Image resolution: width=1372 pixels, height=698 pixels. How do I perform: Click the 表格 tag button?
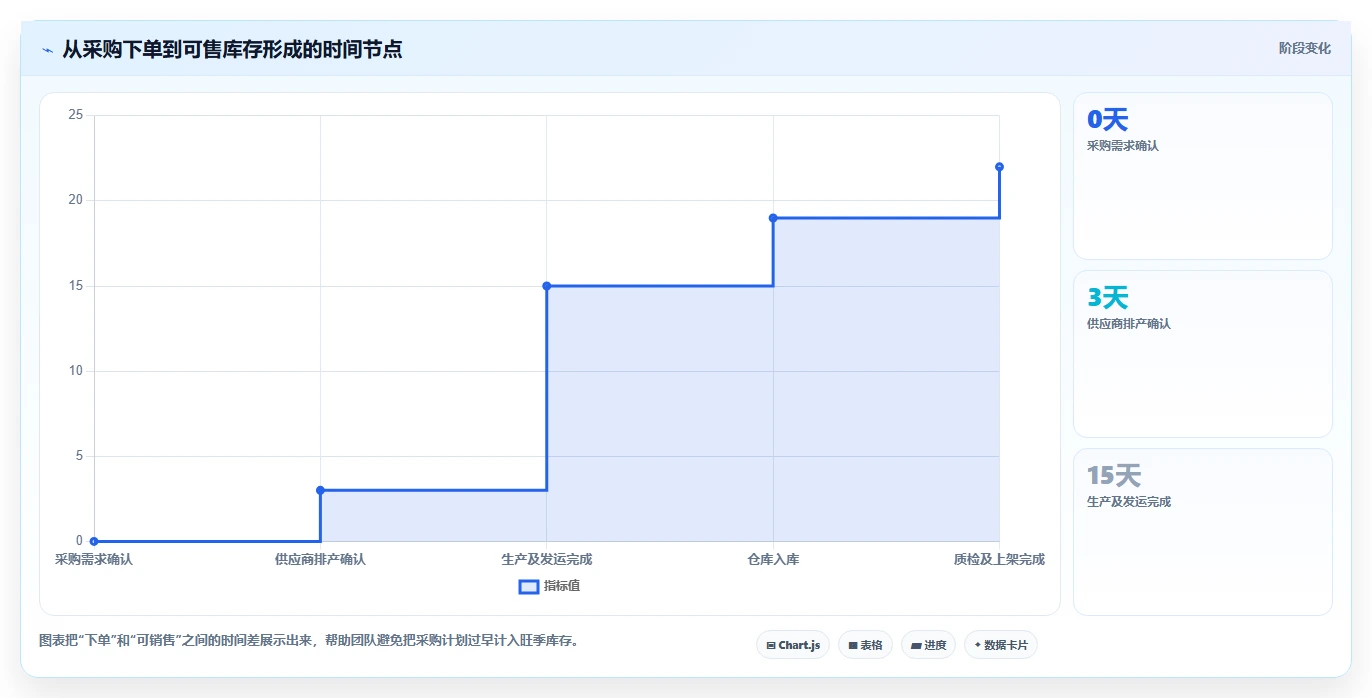pos(865,645)
